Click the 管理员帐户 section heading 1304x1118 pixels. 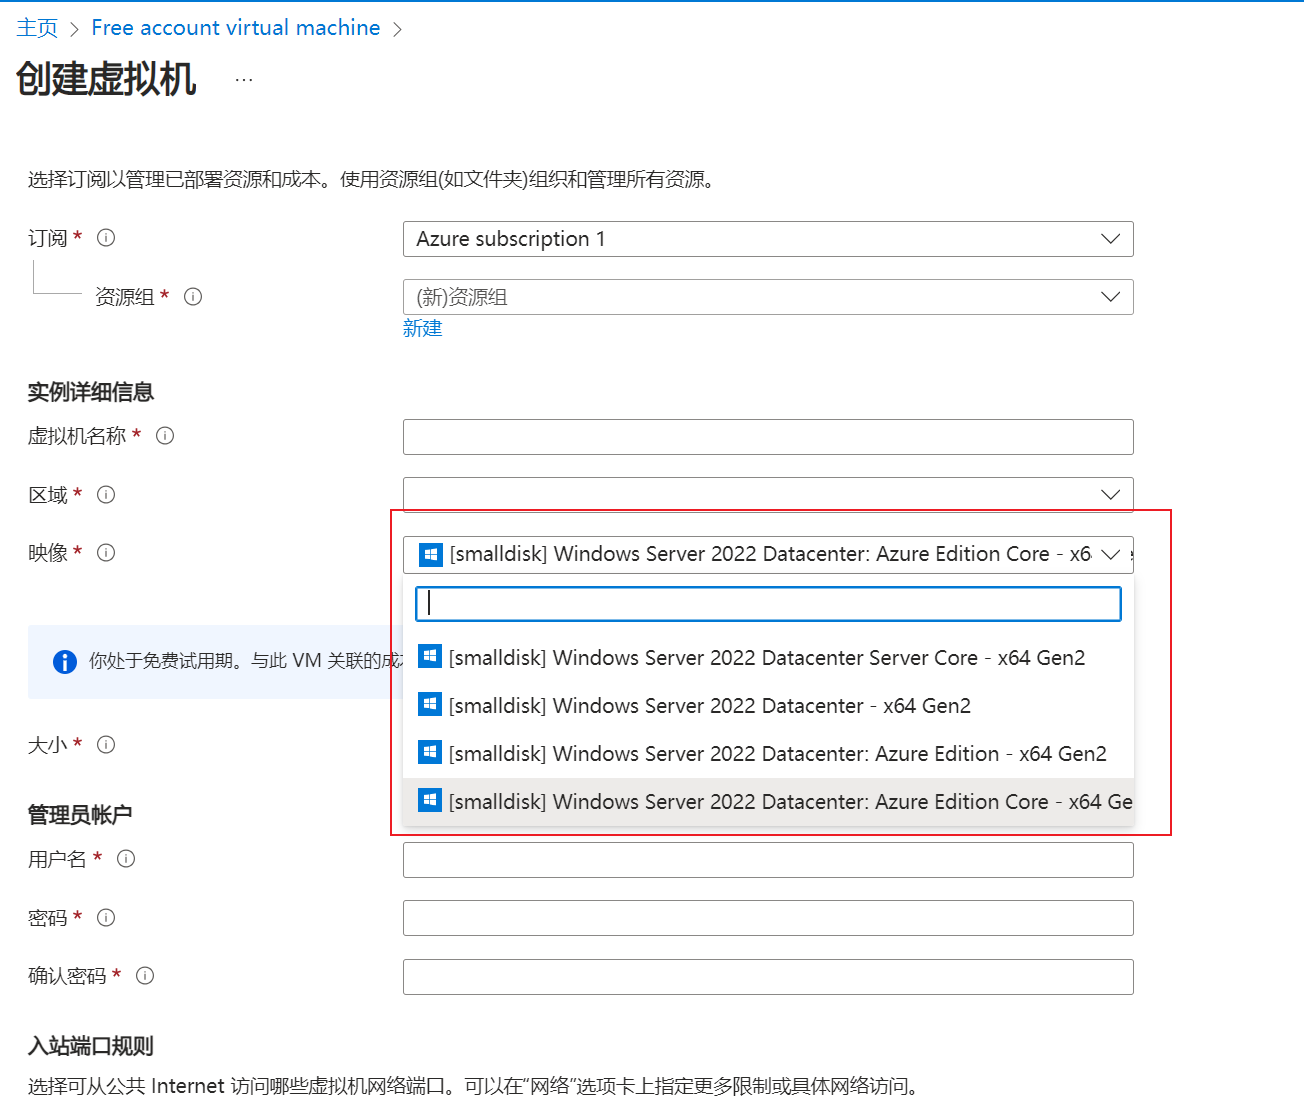80,815
